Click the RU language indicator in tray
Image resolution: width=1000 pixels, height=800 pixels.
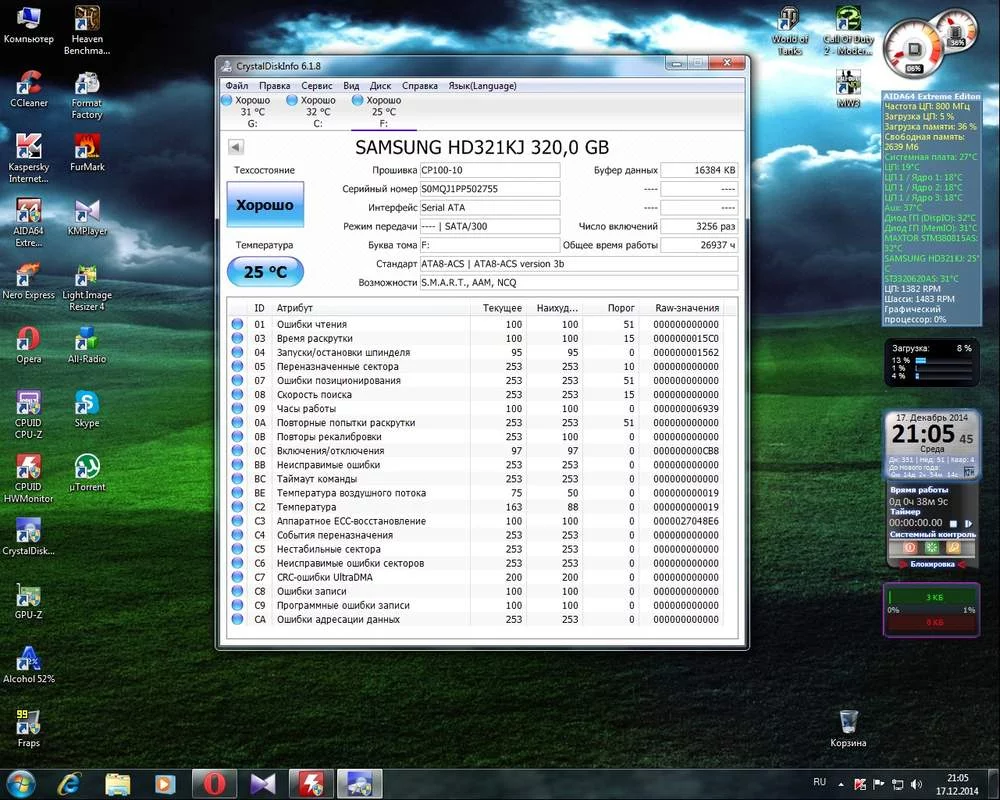click(x=820, y=781)
